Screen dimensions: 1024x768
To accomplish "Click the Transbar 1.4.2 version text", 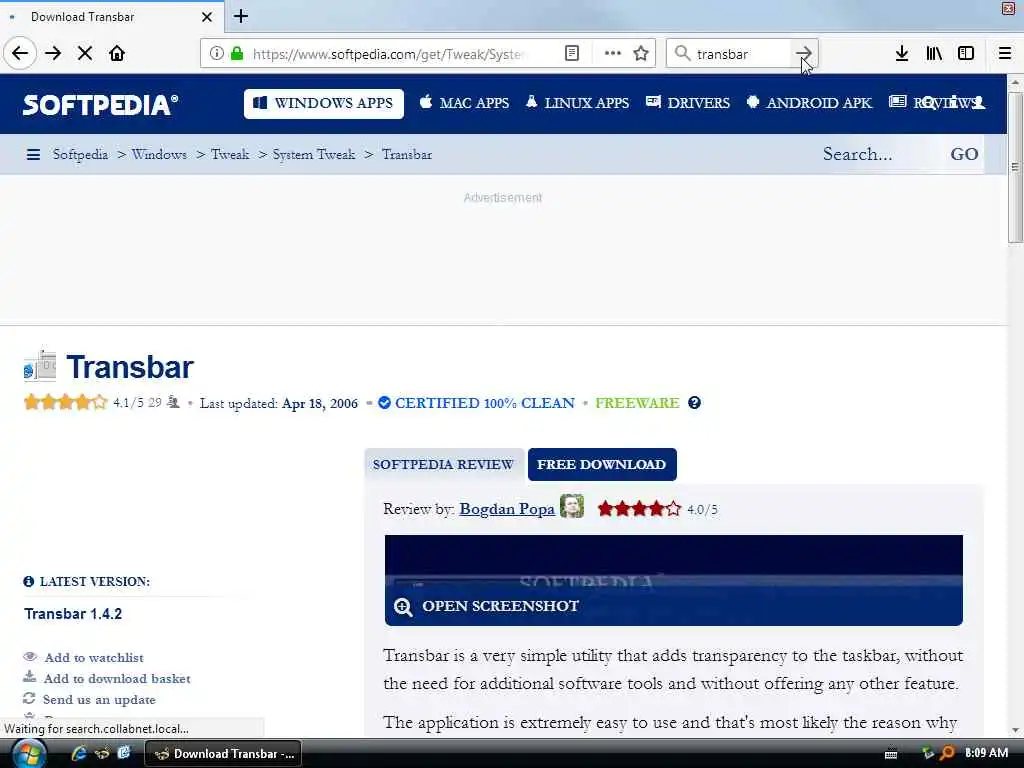I will coord(73,614).
